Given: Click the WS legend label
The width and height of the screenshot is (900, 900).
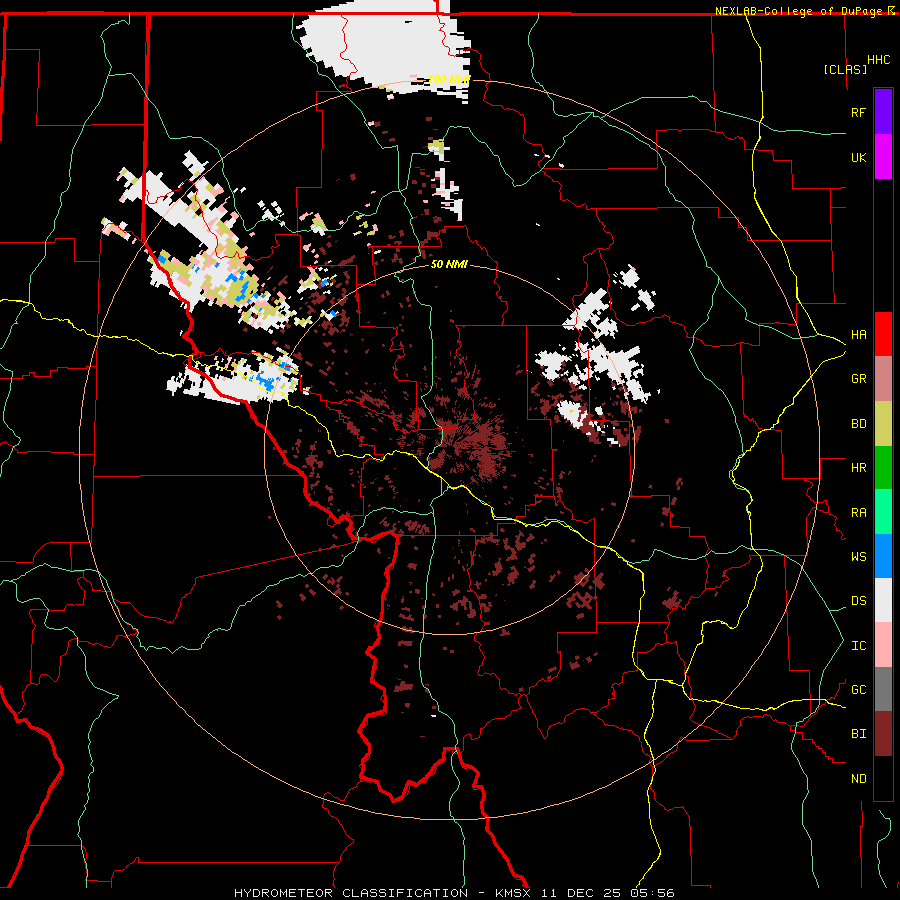Looking at the screenshot, I should [x=858, y=557].
